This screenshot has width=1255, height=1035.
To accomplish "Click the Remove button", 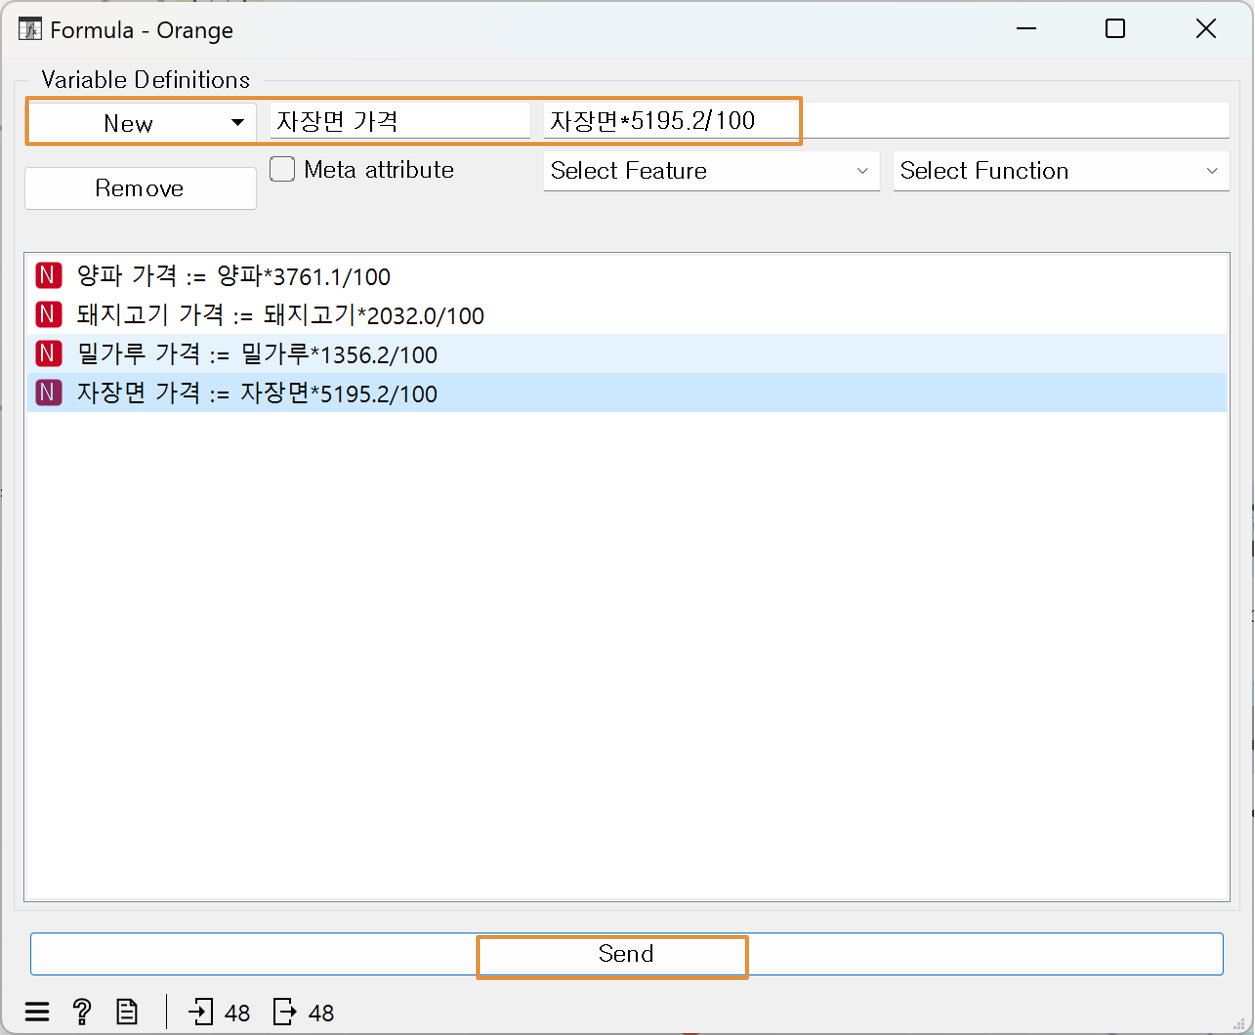I will coord(140,188).
